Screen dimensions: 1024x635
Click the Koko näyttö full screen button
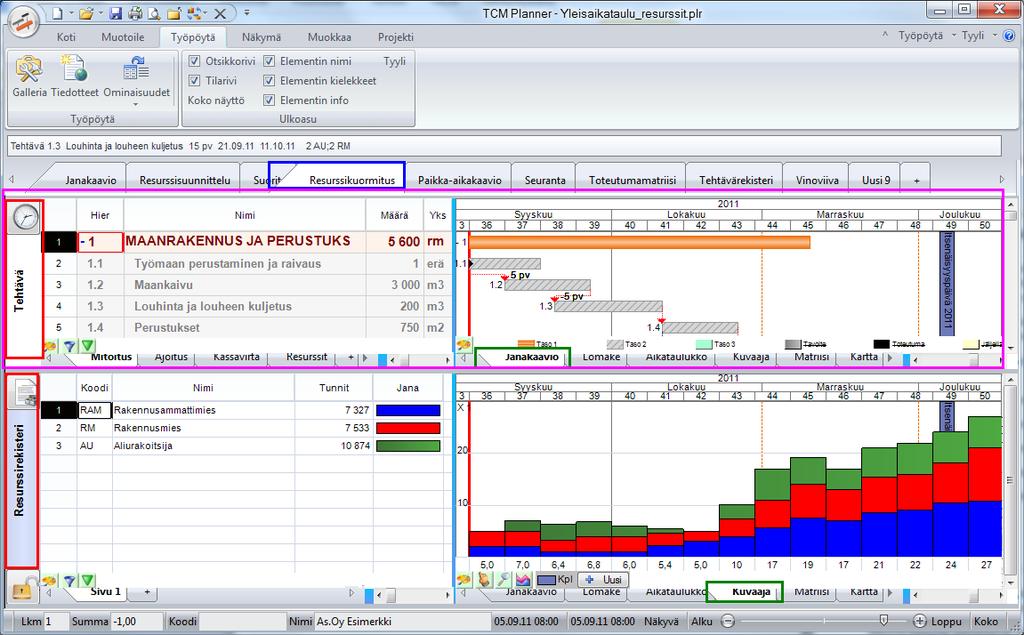pyautogui.click(x=216, y=100)
